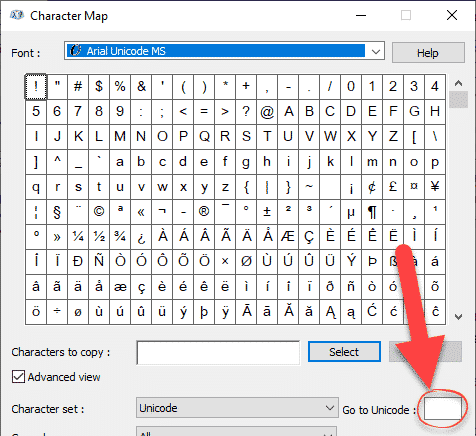Image resolution: width=476 pixels, height=436 pixels.
Task: Pick the section sign § character
Action: pos(57,212)
